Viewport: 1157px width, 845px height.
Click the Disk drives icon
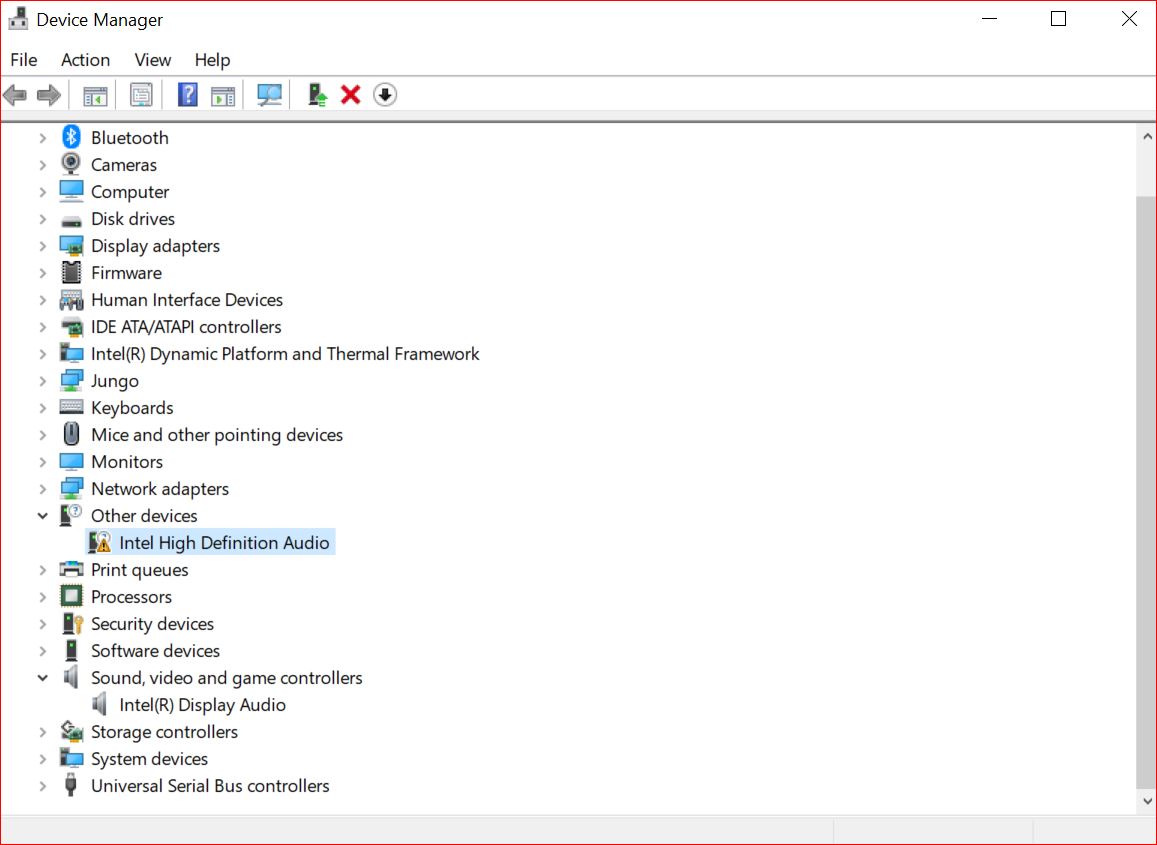pyautogui.click(x=71, y=219)
